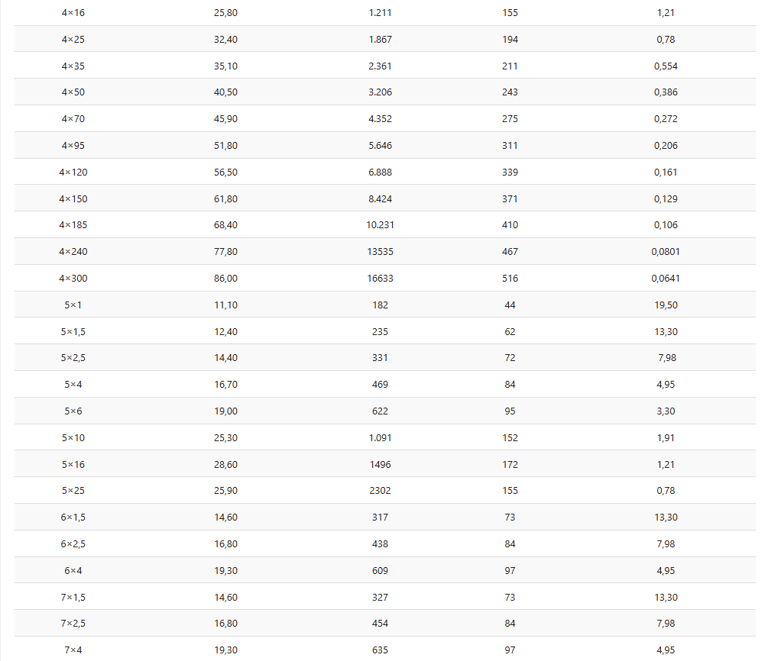Click the 35,10 cell in the 4×35 row
768x661 pixels.
(226, 66)
